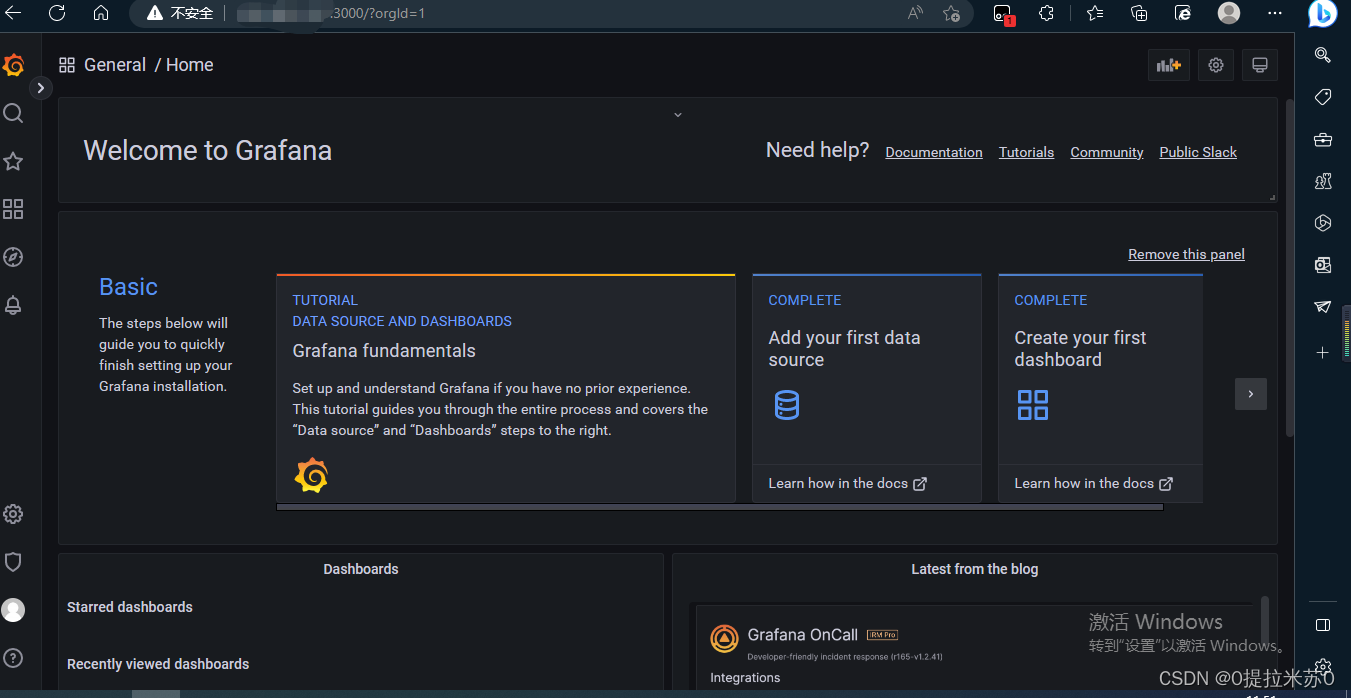Open the Public Slack link
This screenshot has height=698, width=1351.
coord(1198,152)
